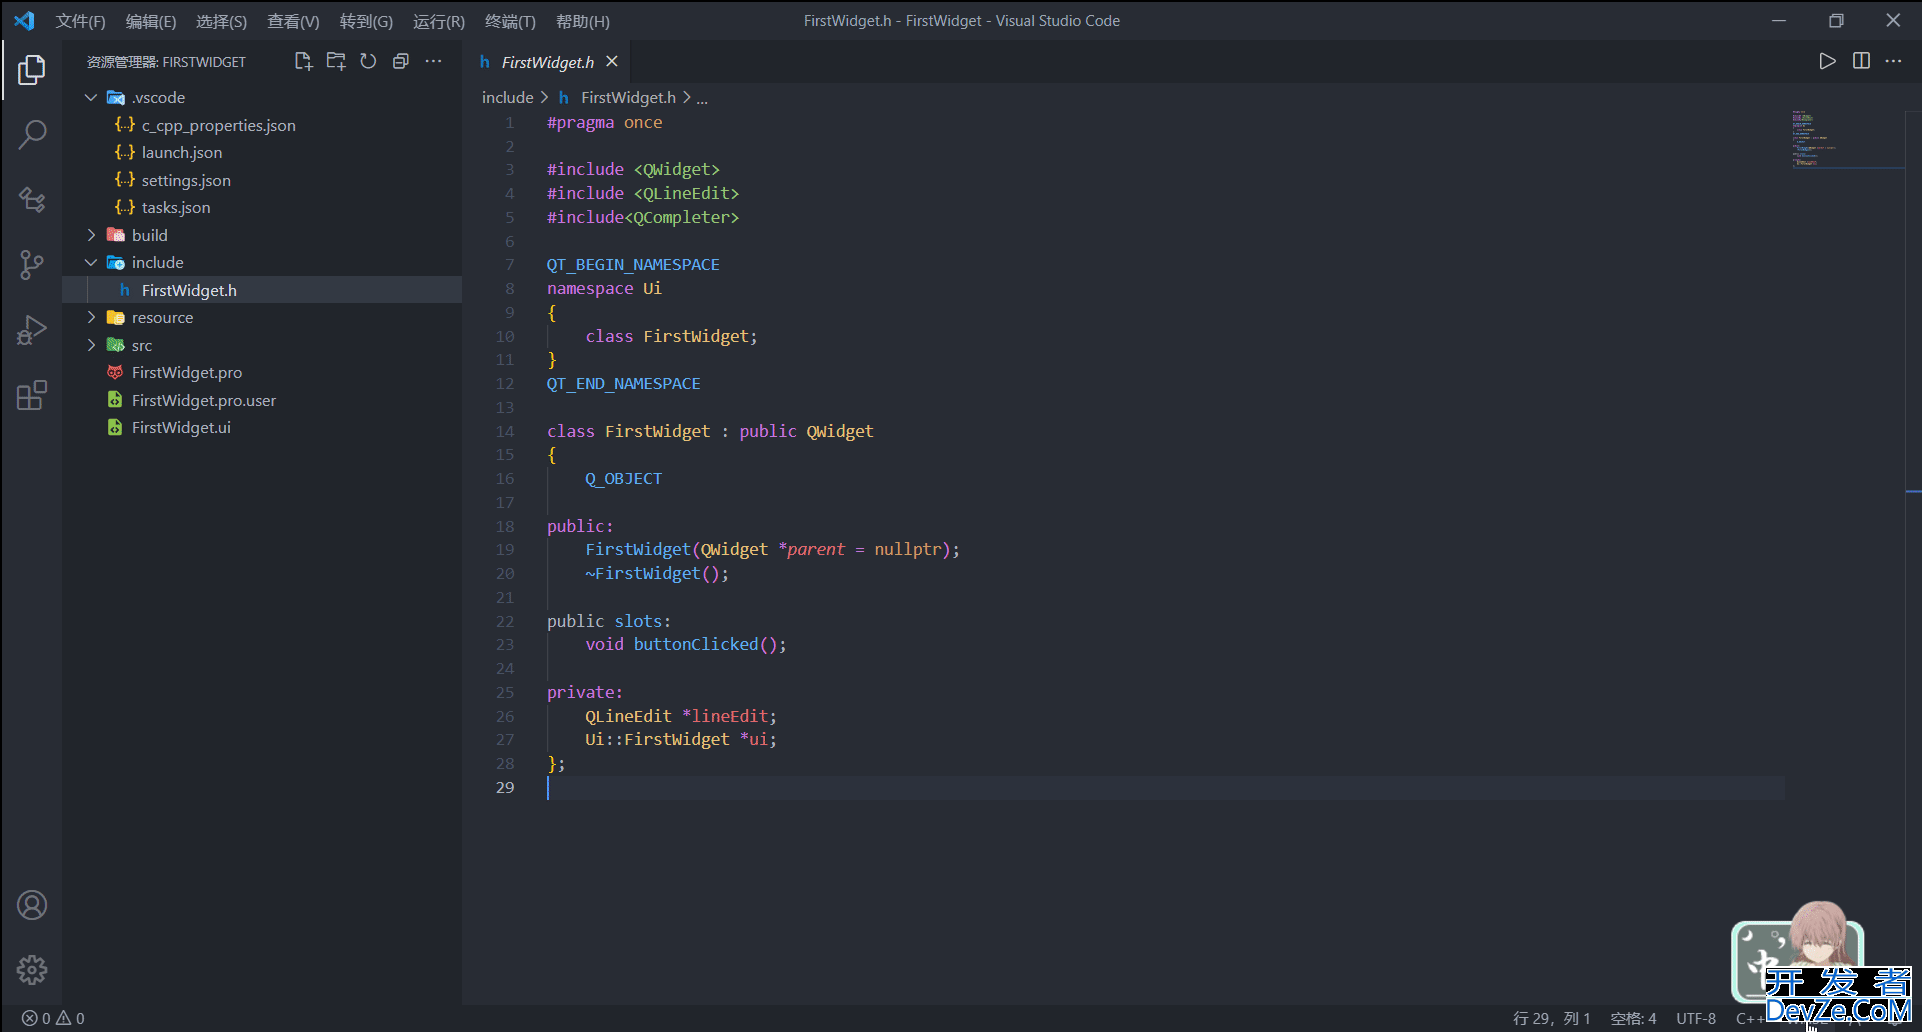This screenshot has height=1032, width=1922.
Task: Click line and column status 行 29, 列 1
Action: pyautogui.click(x=1551, y=1018)
